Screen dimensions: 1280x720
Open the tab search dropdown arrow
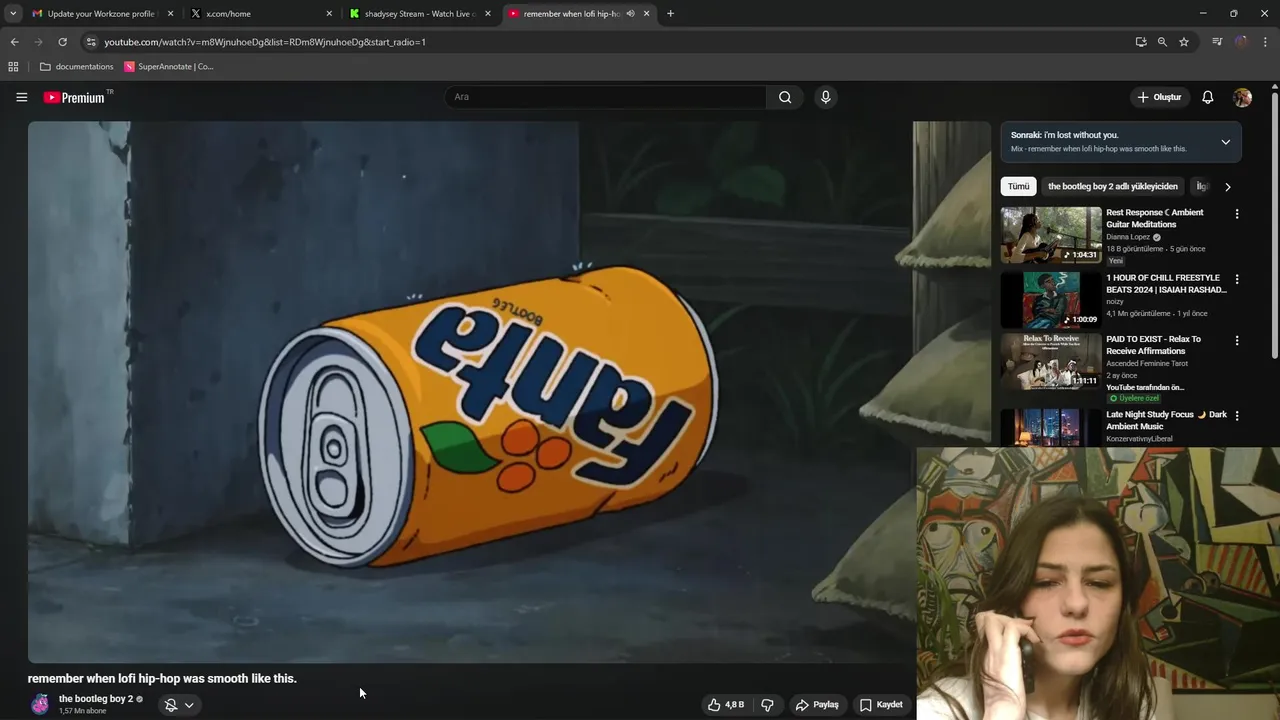(x=13, y=14)
